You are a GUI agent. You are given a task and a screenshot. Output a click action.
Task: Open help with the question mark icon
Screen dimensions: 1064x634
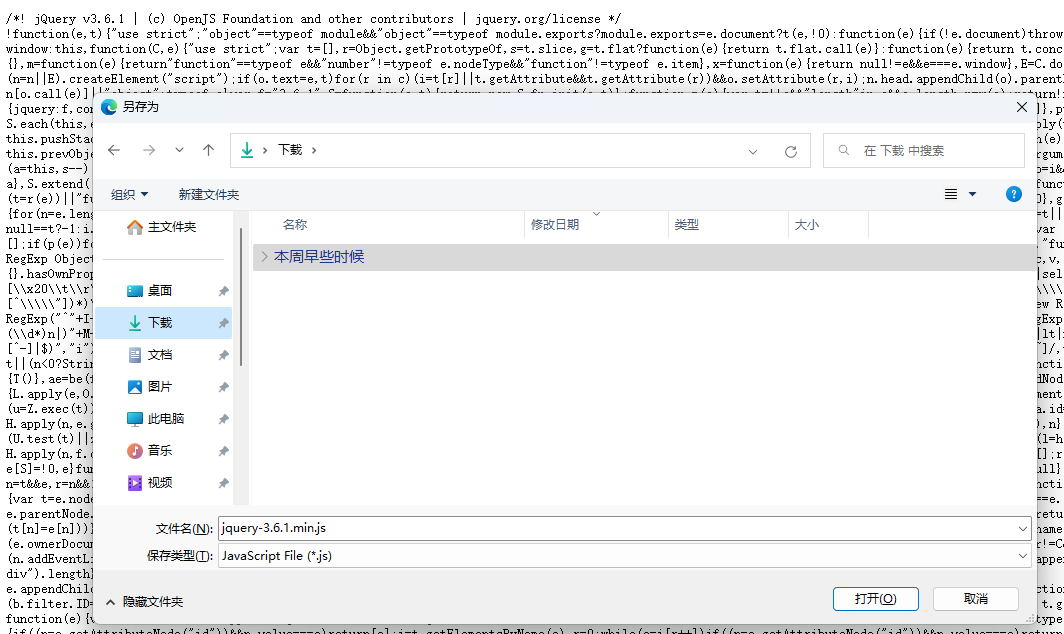point(1014,195)
